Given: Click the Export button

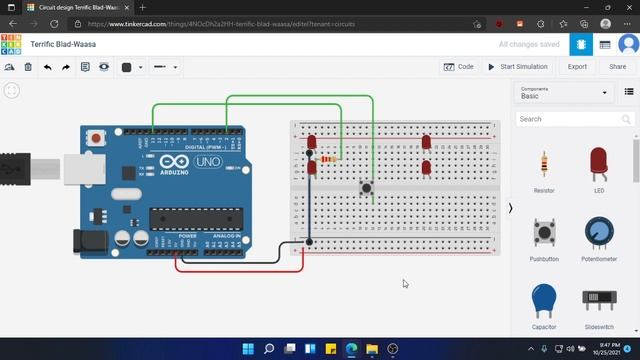Looking at the screenshot, I should click(x=577, y=67).
